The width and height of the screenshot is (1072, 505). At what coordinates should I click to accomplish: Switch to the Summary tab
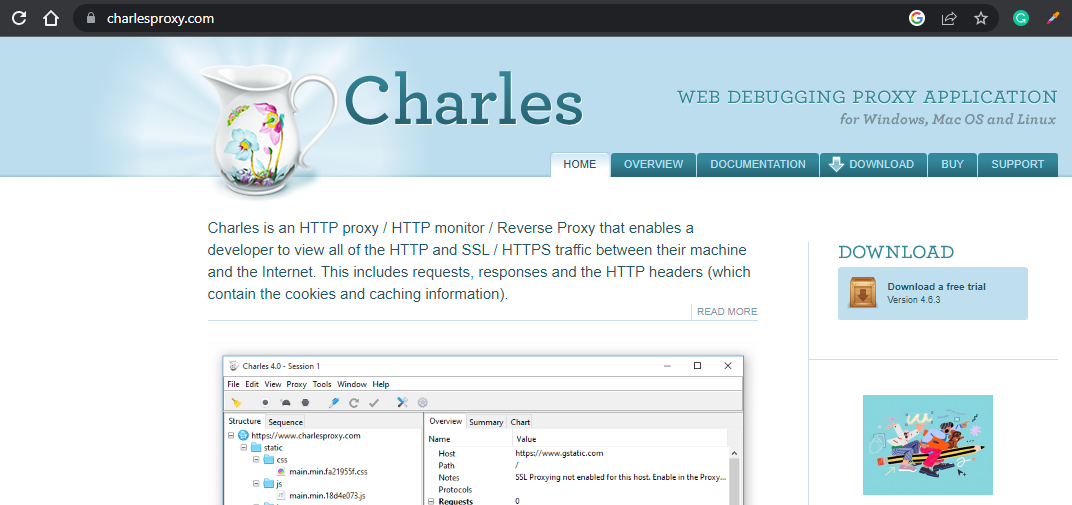(486, 422)
